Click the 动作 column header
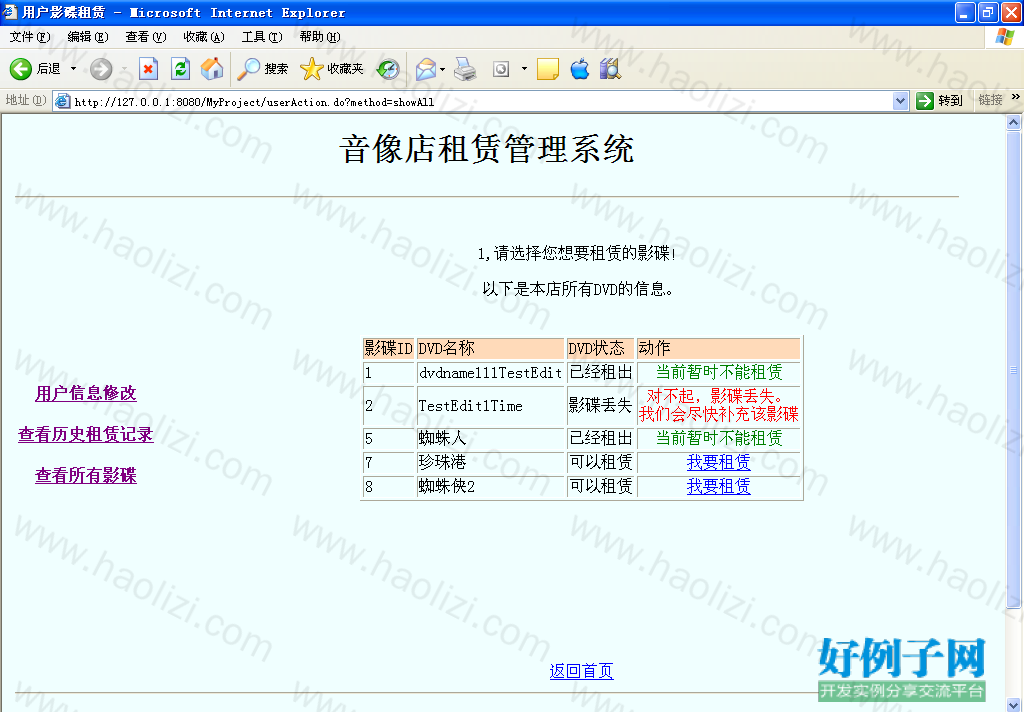 (x=718, y=348)
